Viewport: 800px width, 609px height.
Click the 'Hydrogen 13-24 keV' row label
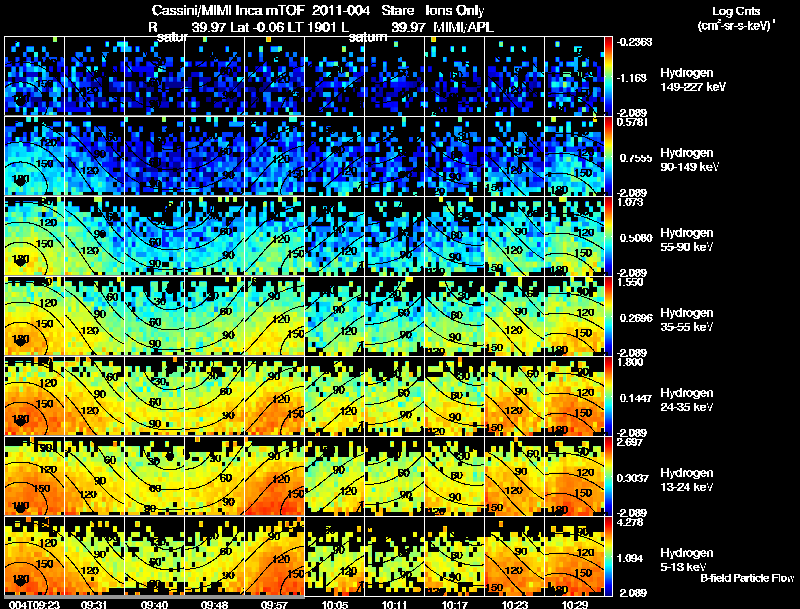pyautogui.click(x=687, y=480)
